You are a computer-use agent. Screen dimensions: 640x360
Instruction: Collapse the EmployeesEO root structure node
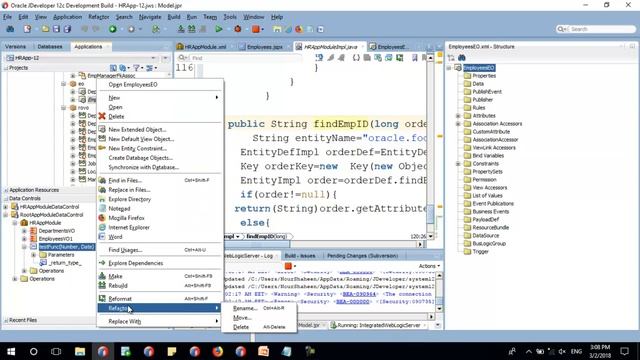click(449, 68)
